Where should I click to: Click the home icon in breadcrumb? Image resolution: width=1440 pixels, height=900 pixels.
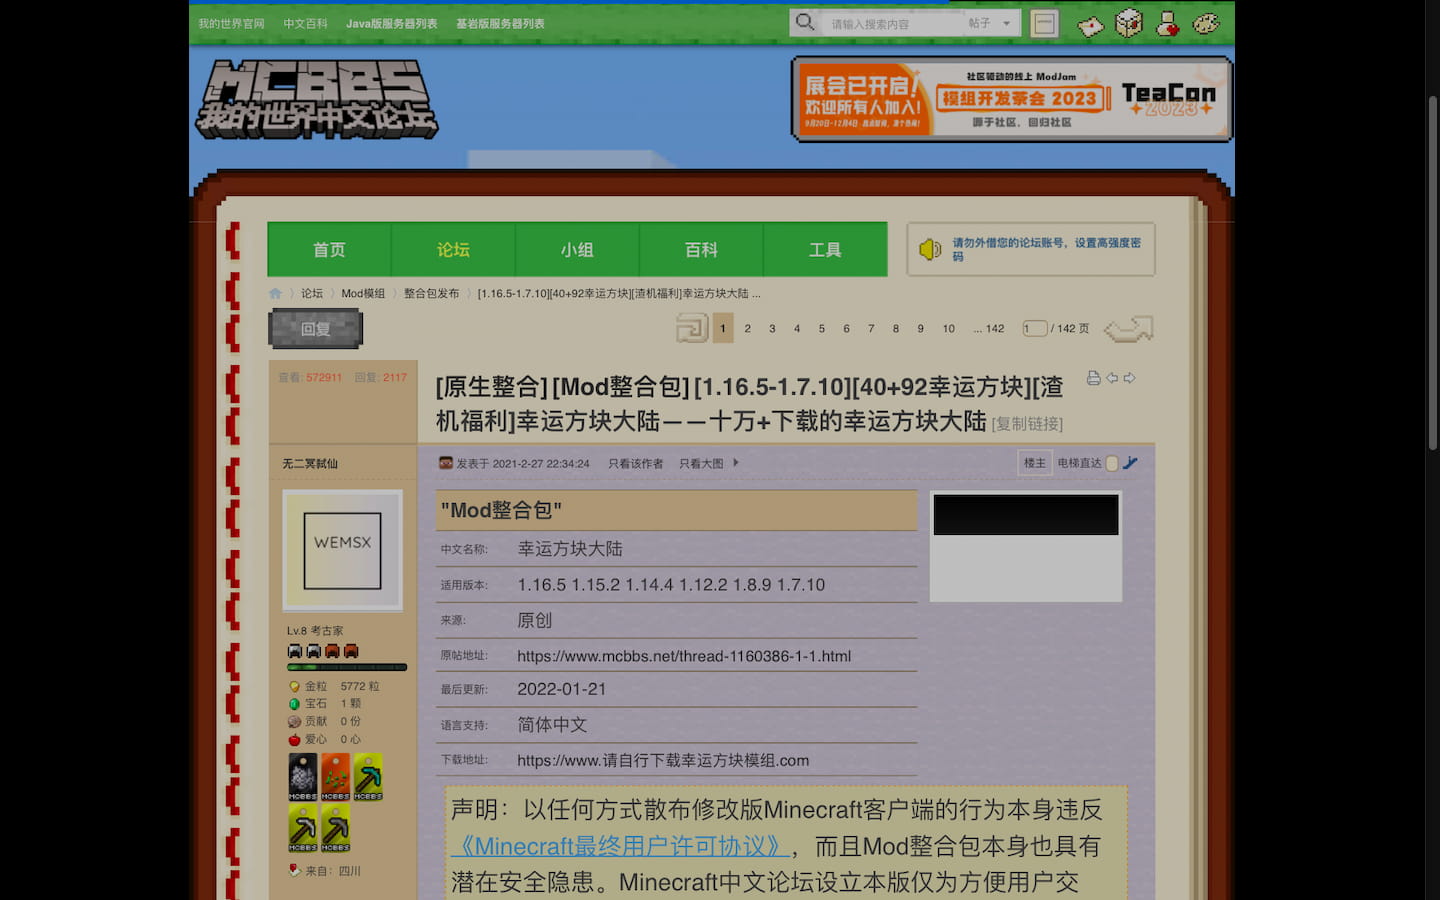pyautogui.click(x=275, y=294)
